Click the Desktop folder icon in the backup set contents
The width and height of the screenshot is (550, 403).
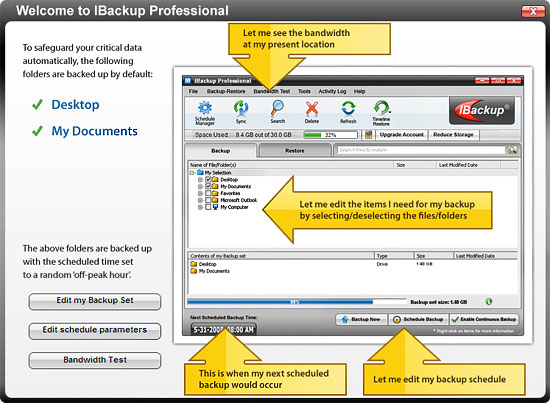tap(194, 264)
